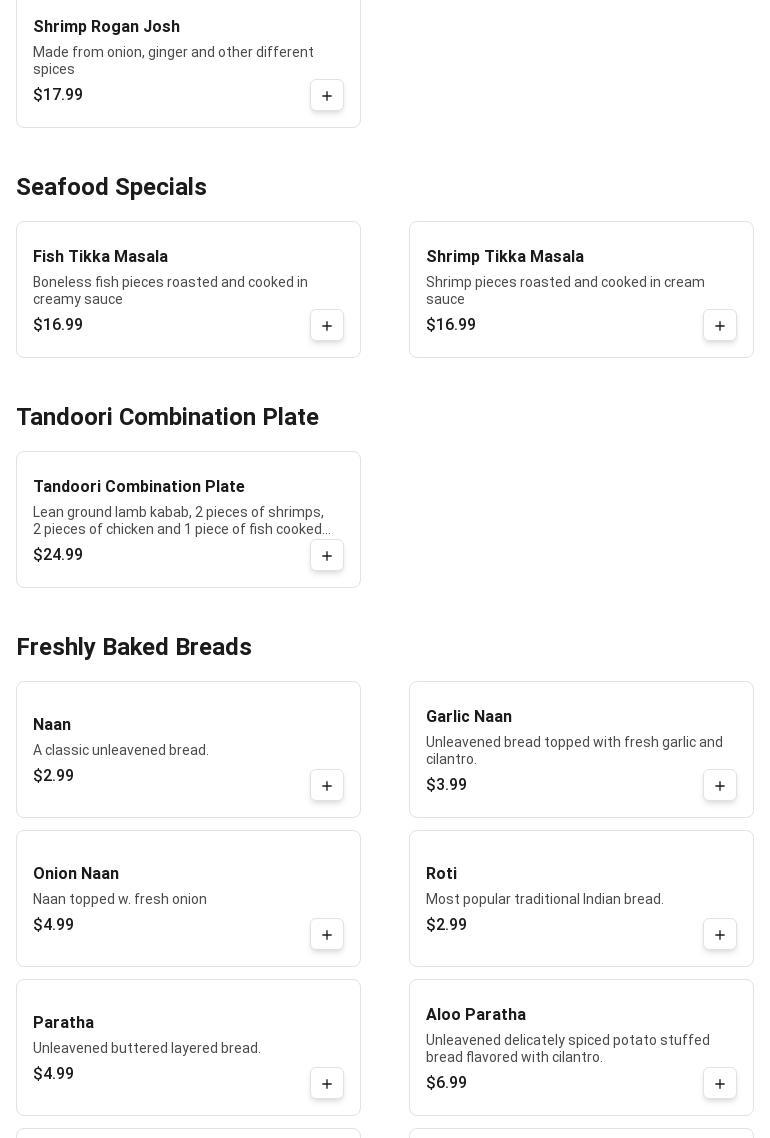Click the Seafood Specials section heading
The height and width of the screenshot is (1138, 770).
tap(111, 187)
